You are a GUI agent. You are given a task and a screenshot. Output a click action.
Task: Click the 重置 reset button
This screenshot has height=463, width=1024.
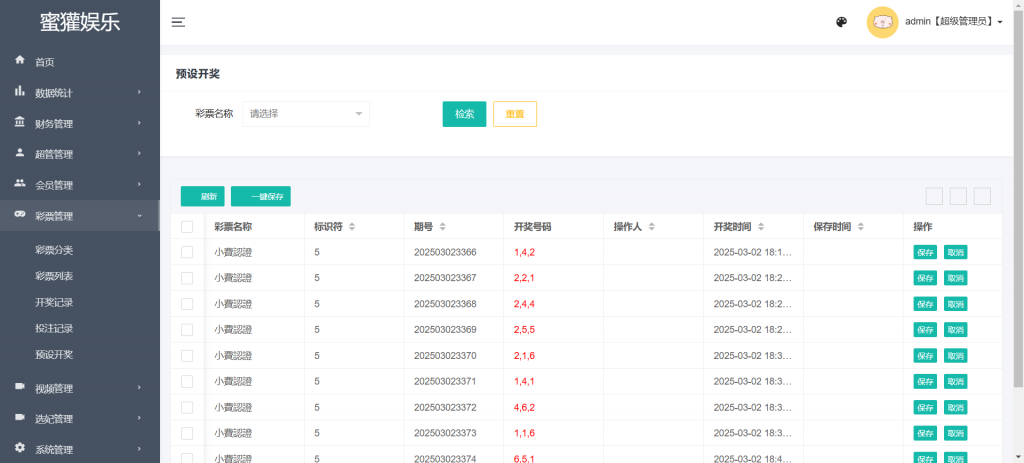515,114
